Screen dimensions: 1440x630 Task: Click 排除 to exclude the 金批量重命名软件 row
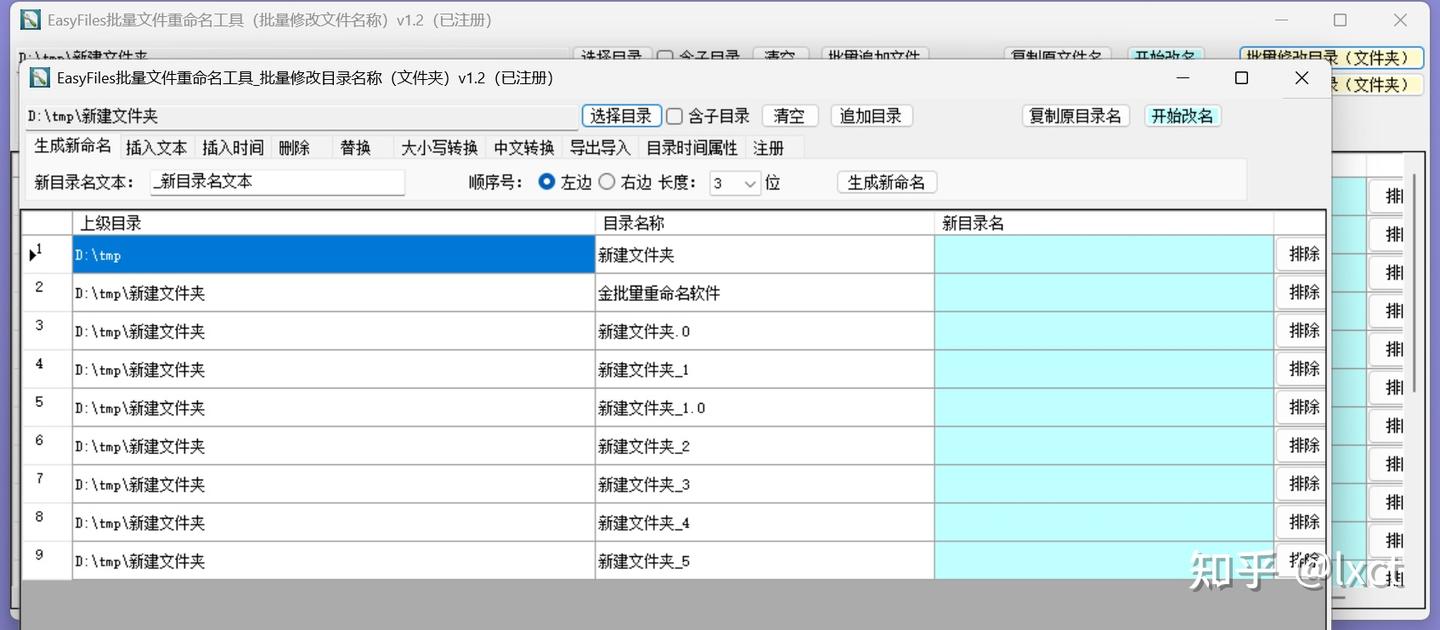tap(1301, 292)
